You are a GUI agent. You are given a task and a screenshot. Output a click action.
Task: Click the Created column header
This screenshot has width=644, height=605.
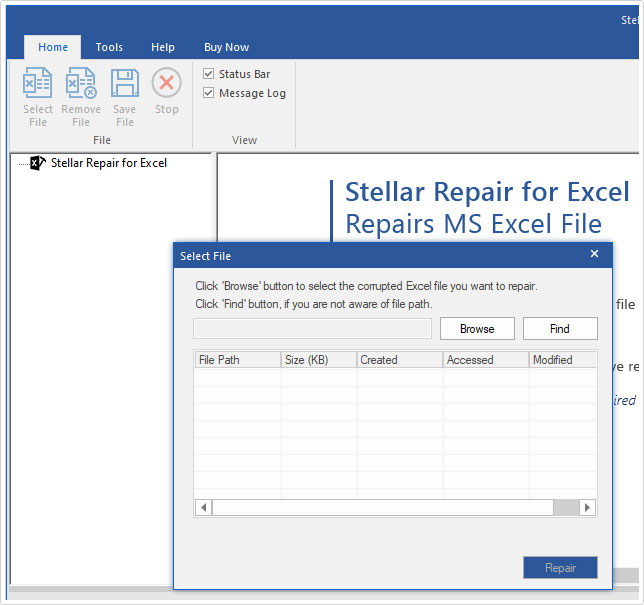pyautogui.click(x=400, y=360)
